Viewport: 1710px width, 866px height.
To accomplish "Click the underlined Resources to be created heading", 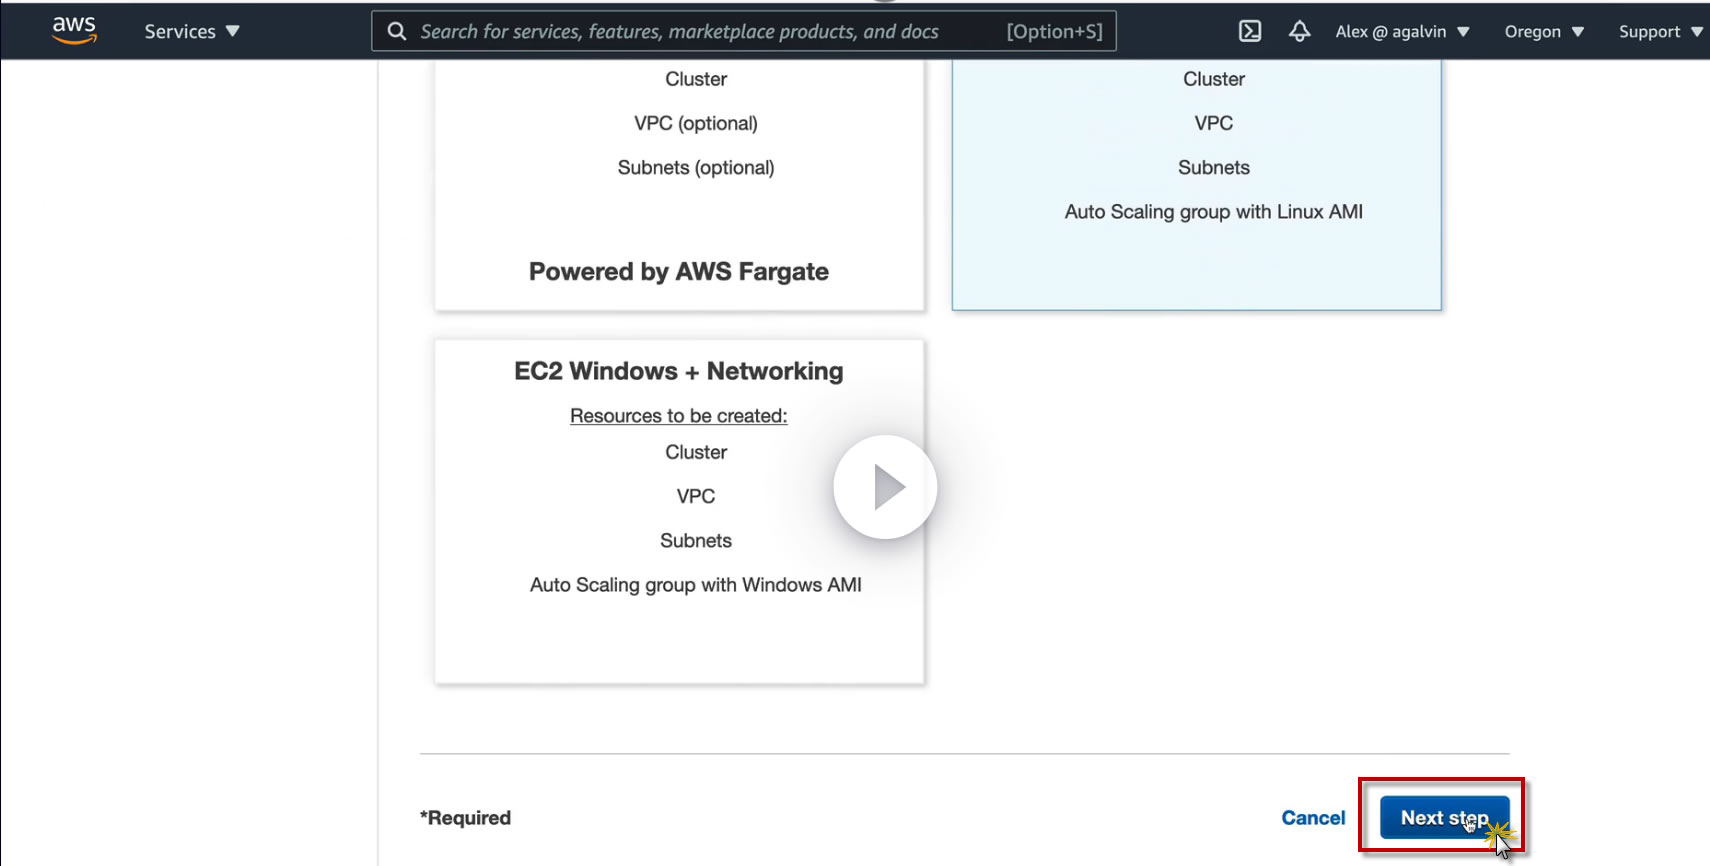I will click(x=679, y=416).
